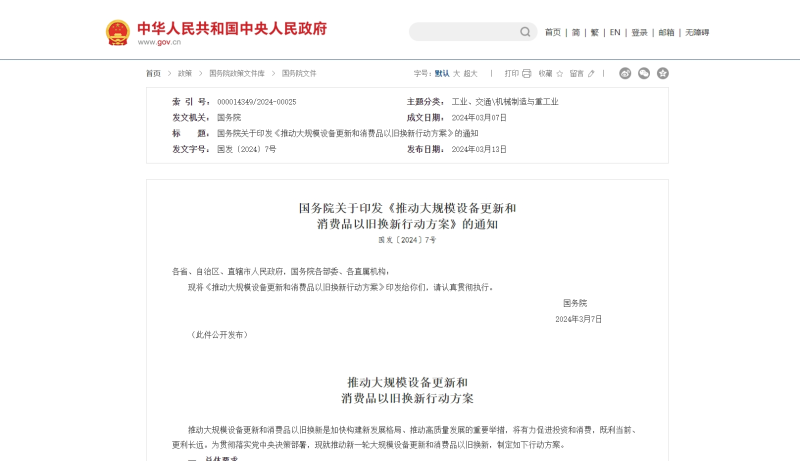800x461 pixels.
Task: Switch to traditional Chinese (繁)
Action: pyautogui.click(x=594, y=32)
